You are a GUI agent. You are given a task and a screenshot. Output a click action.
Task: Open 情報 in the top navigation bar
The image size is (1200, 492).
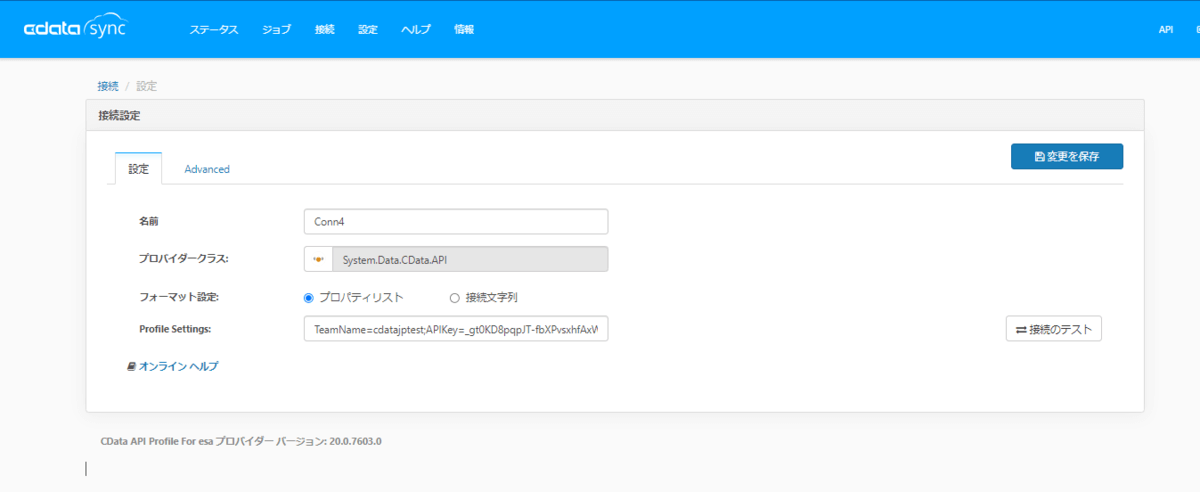[x=464, y=30]
